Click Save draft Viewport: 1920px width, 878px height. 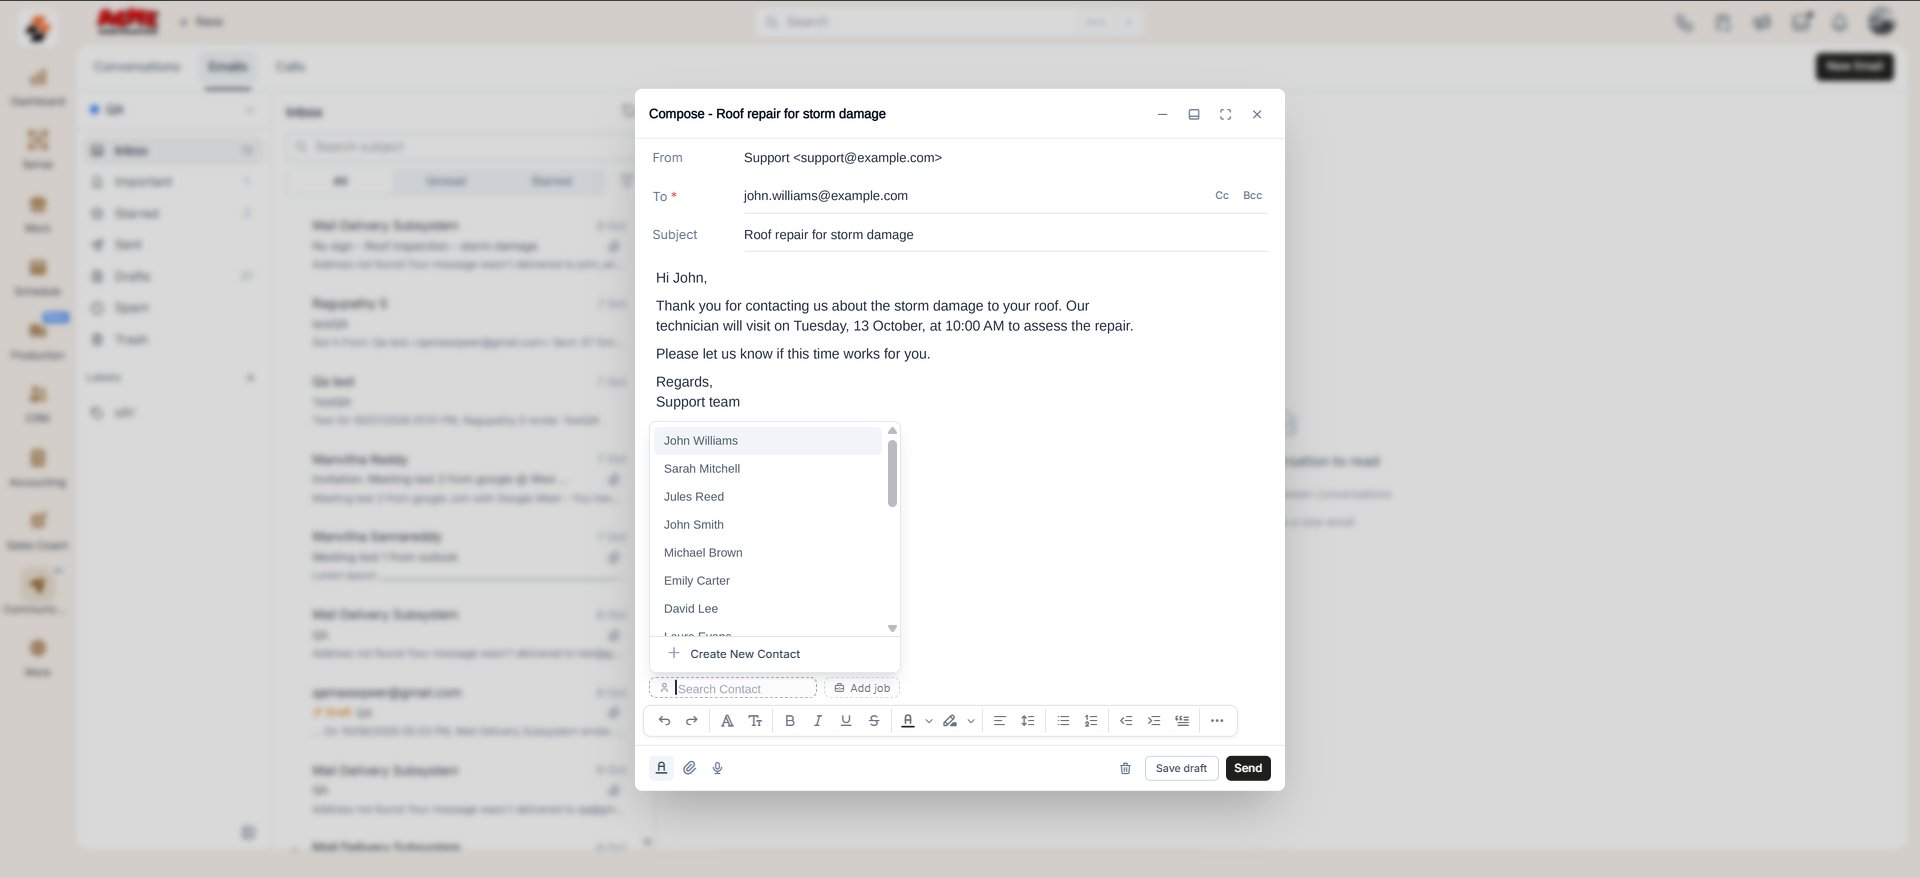click(x=1181, y=768)
